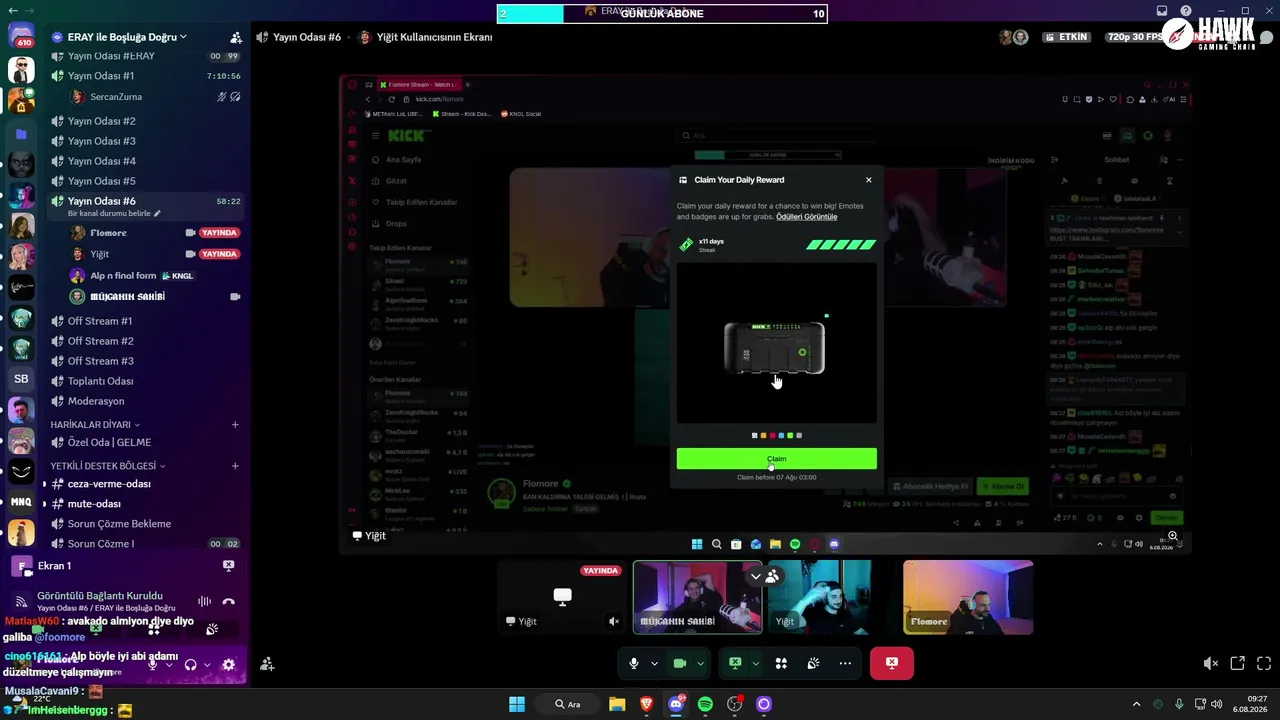Unmute Yiğit's stream tile speaker icon
The height and width of the screenshot is (720, 1280).
click(614, 621)
